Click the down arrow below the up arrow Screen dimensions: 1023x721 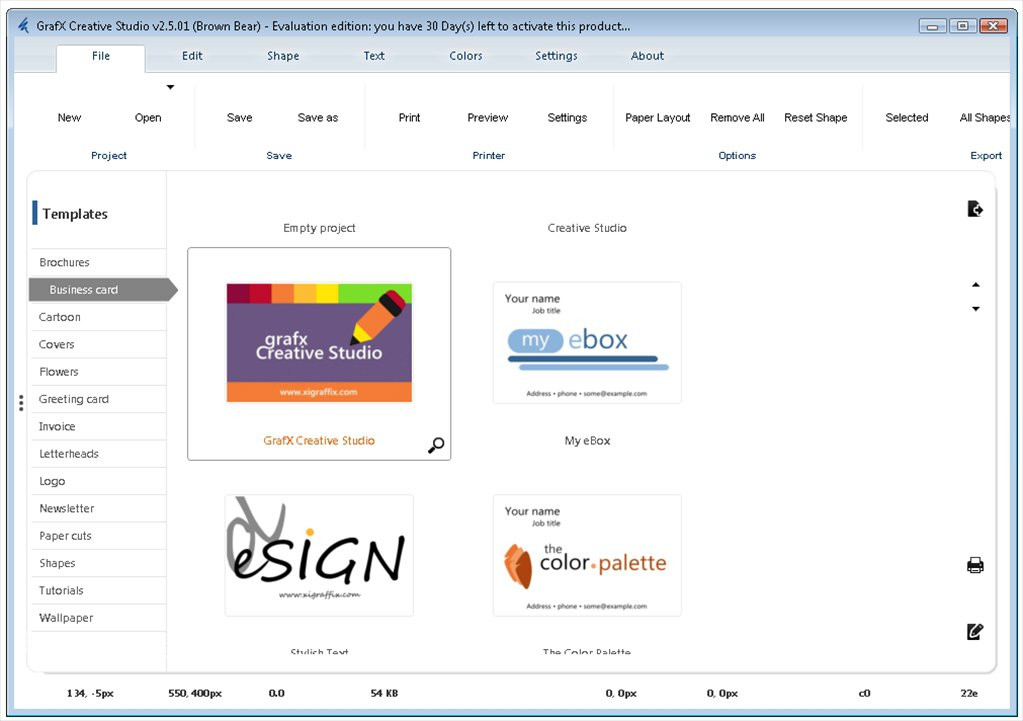975,309
